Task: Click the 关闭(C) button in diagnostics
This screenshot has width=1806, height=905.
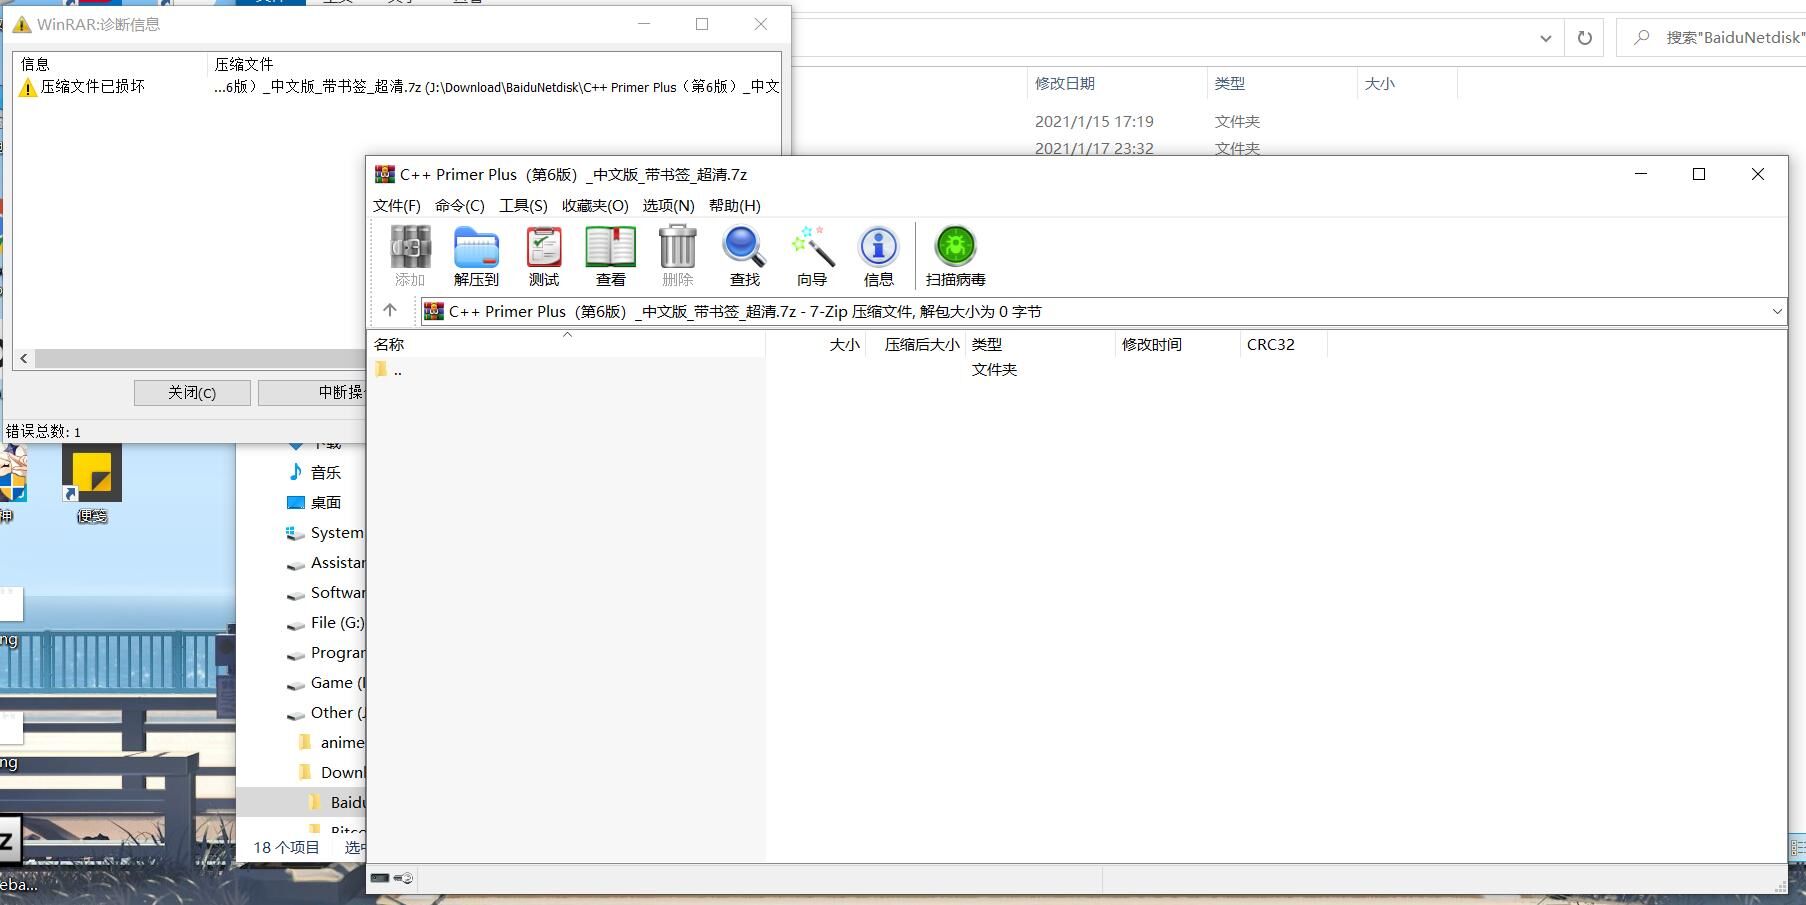Action: pyautogui.click(x=192, y=393)
